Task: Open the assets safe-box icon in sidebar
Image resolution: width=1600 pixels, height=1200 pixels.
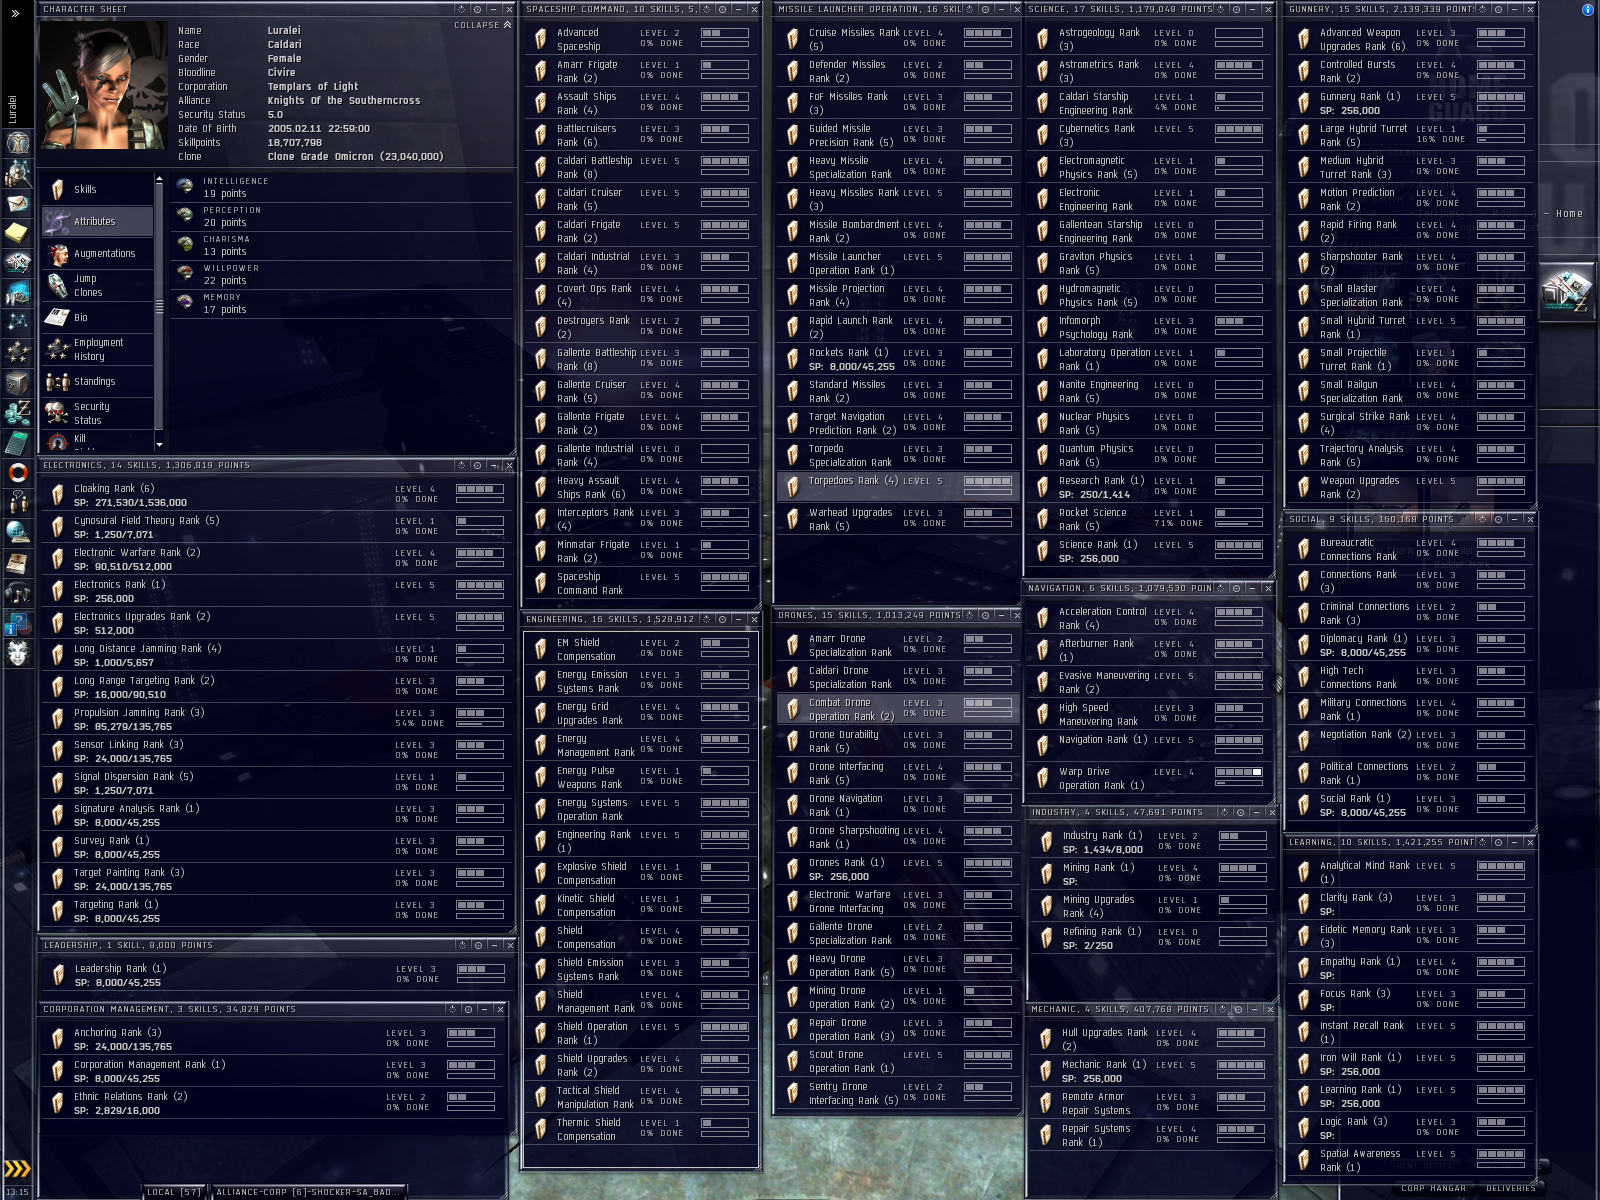Action: click(17, 382)
